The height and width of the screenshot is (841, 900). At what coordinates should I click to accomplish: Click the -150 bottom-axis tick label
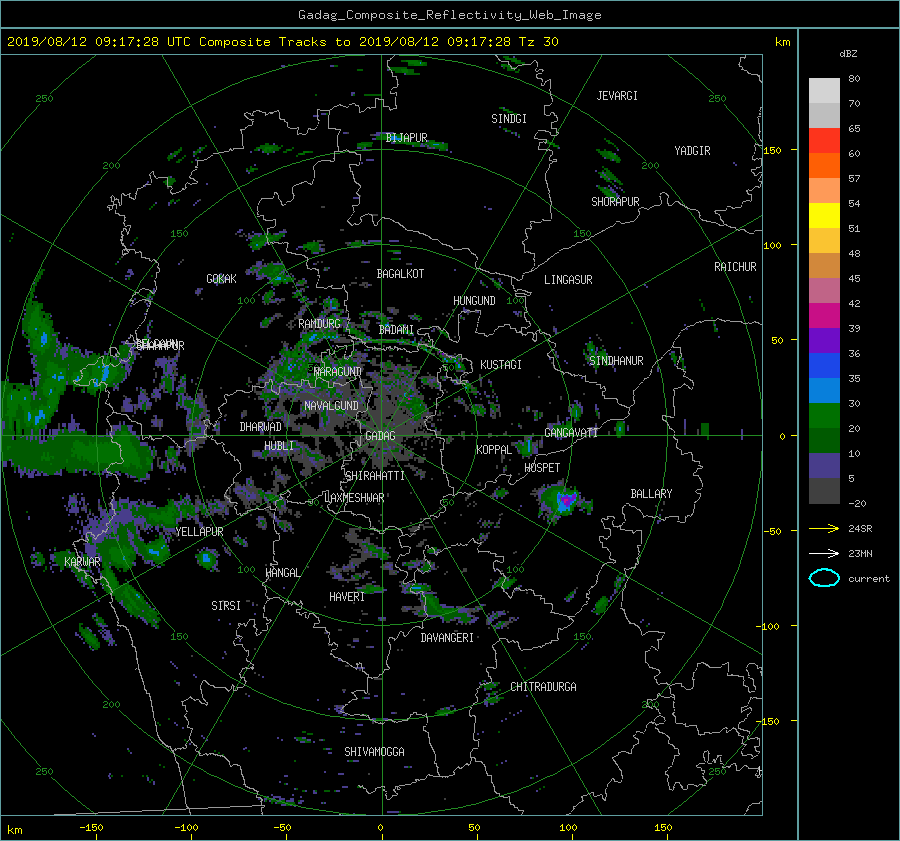[91, 828]
